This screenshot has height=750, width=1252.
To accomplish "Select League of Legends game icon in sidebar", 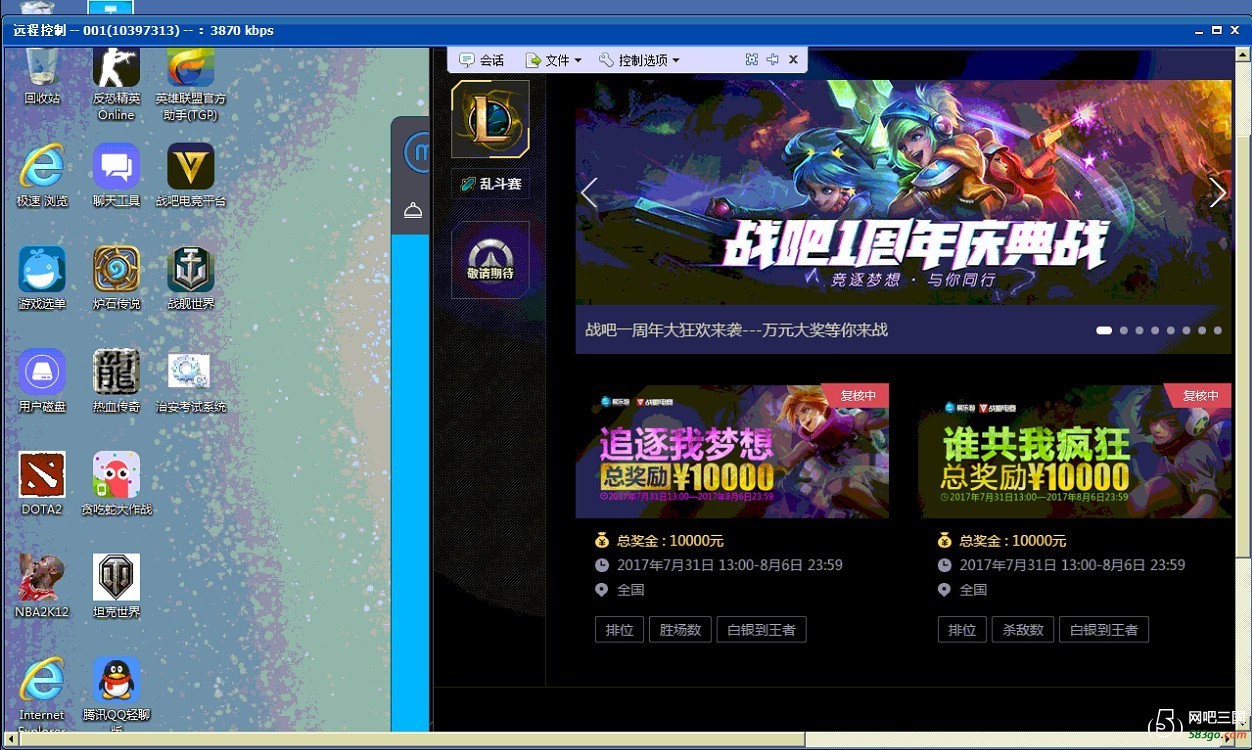I will coord(490,119).
